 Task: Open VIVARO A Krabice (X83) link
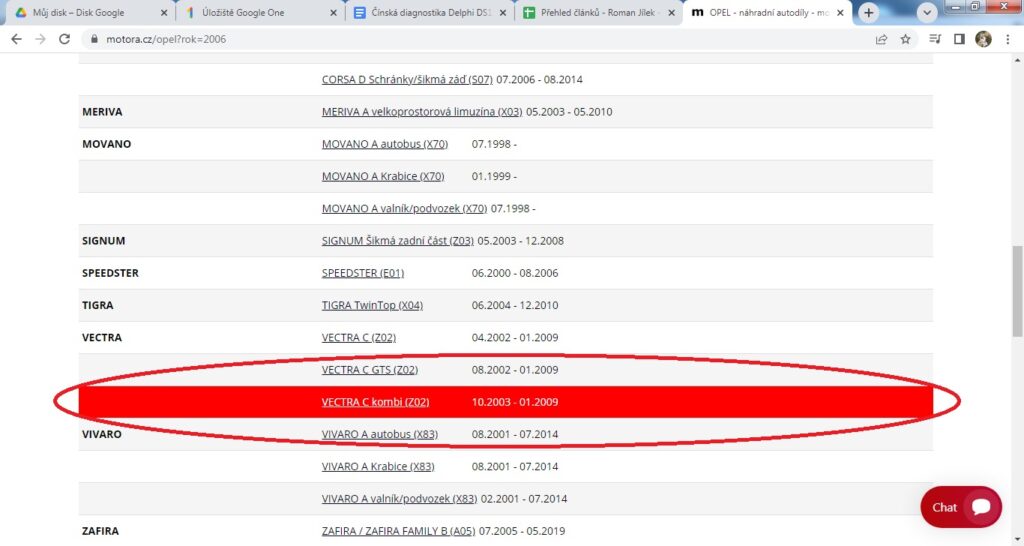pos(378,466)
